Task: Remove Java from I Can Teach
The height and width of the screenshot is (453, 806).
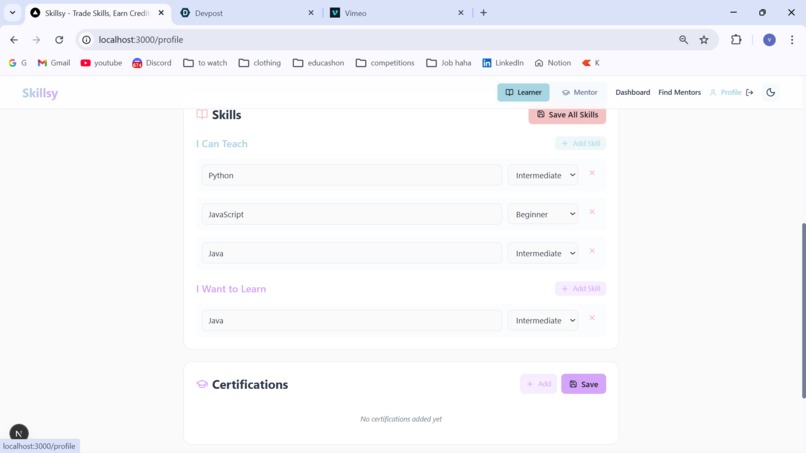Action: 592,251
